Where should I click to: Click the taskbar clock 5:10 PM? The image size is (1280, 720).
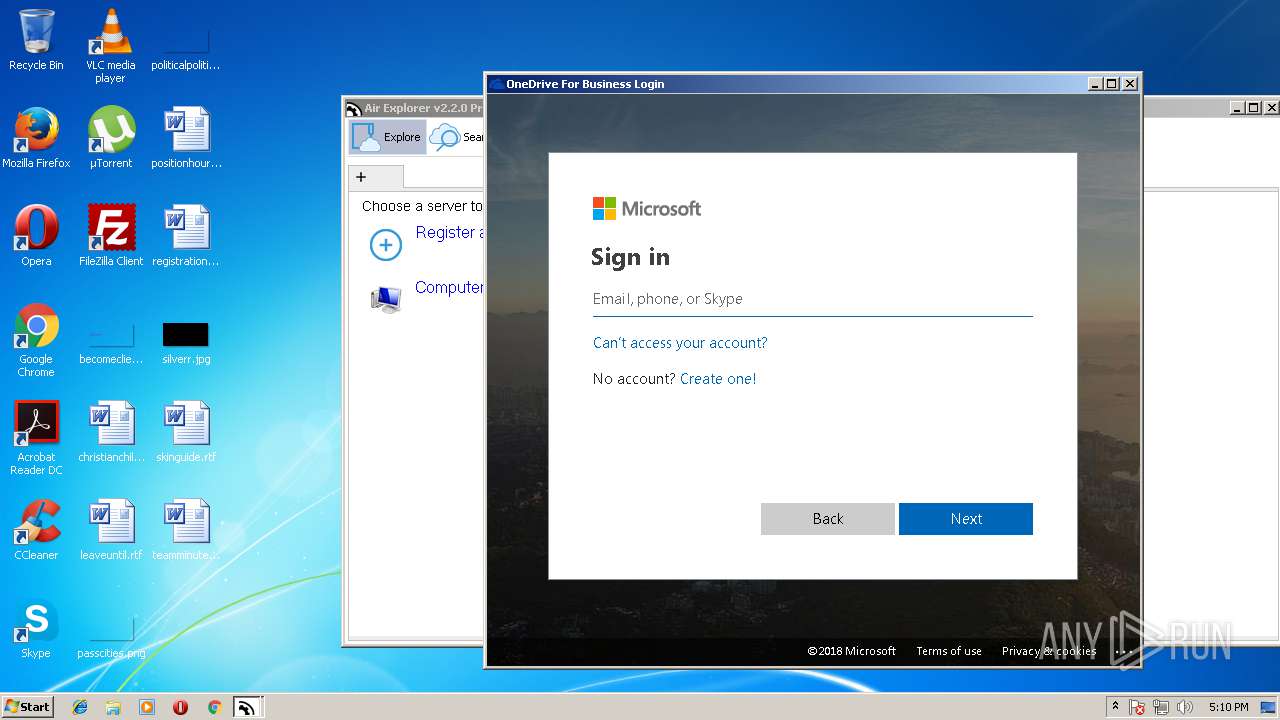click(x=1228, y=707)
